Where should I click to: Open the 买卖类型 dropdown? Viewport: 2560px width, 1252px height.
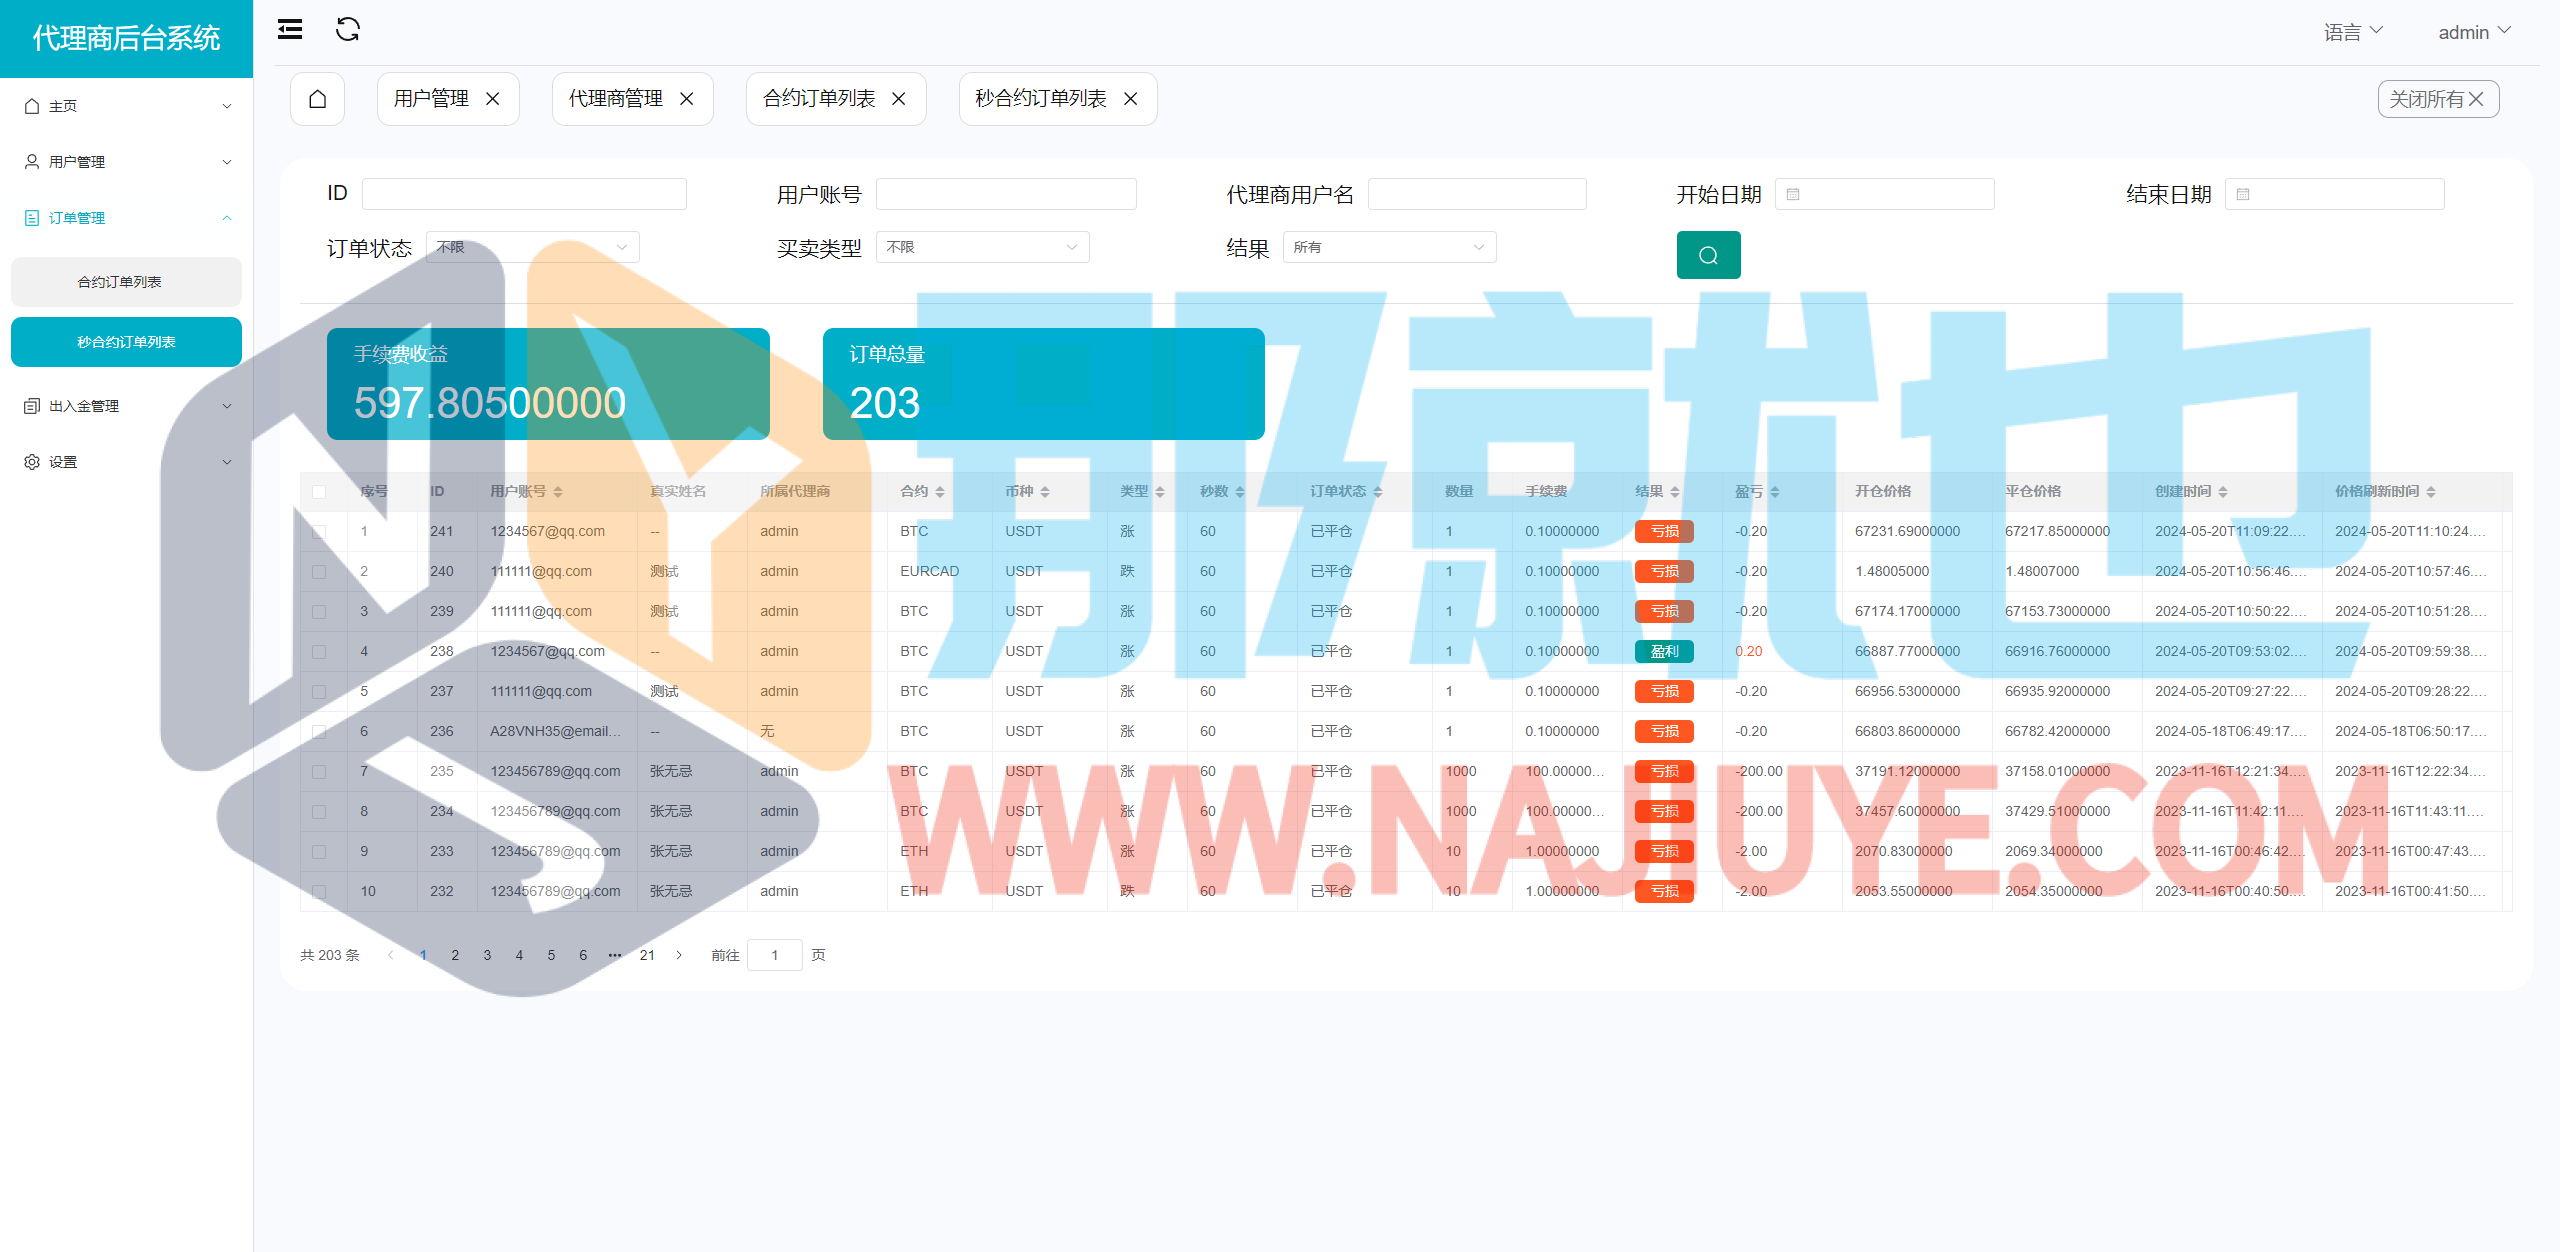point(982,247)
